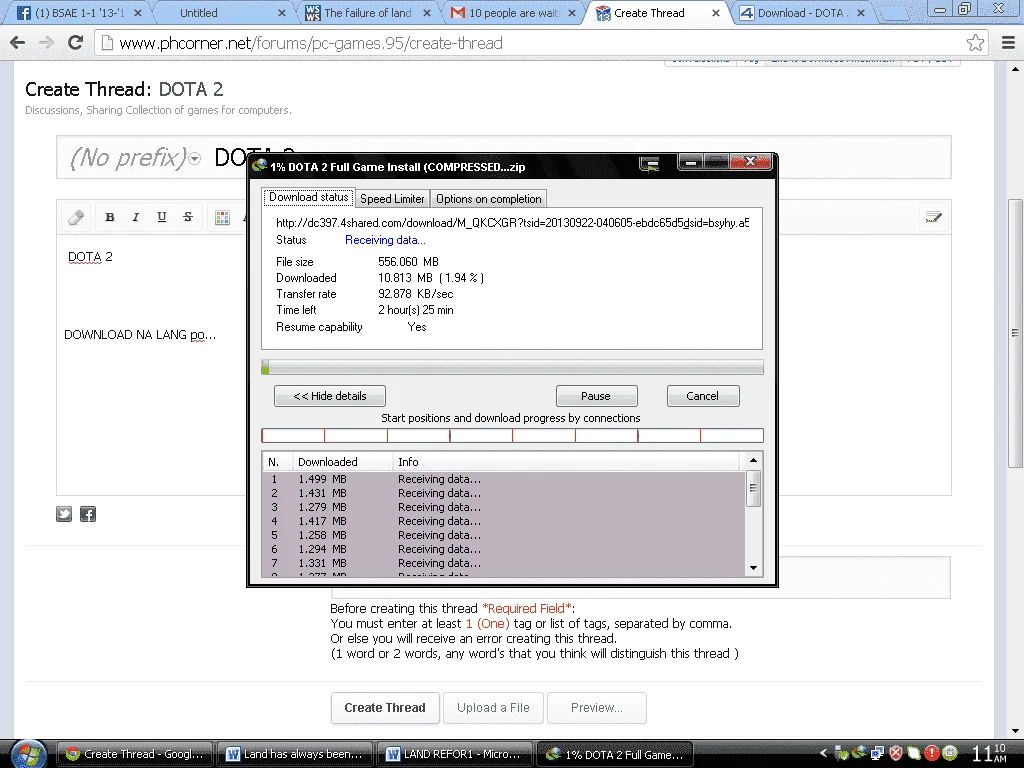
Task: Open Land has always been Word taskbar item
Action: pos(294,754)
